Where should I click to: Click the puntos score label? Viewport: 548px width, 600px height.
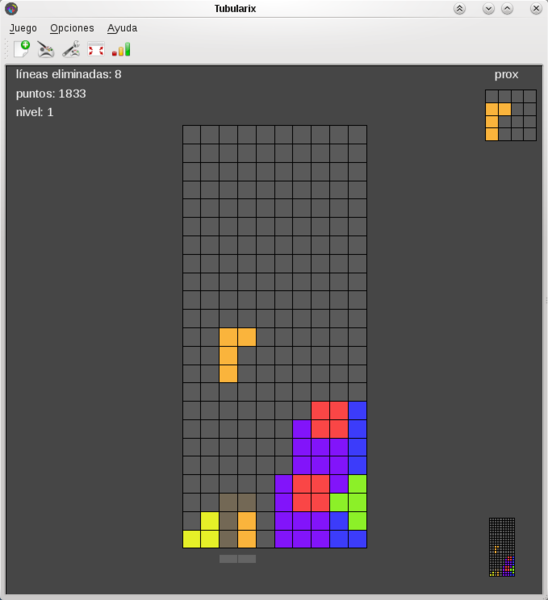pyautogui.click(x=51, y=94)
